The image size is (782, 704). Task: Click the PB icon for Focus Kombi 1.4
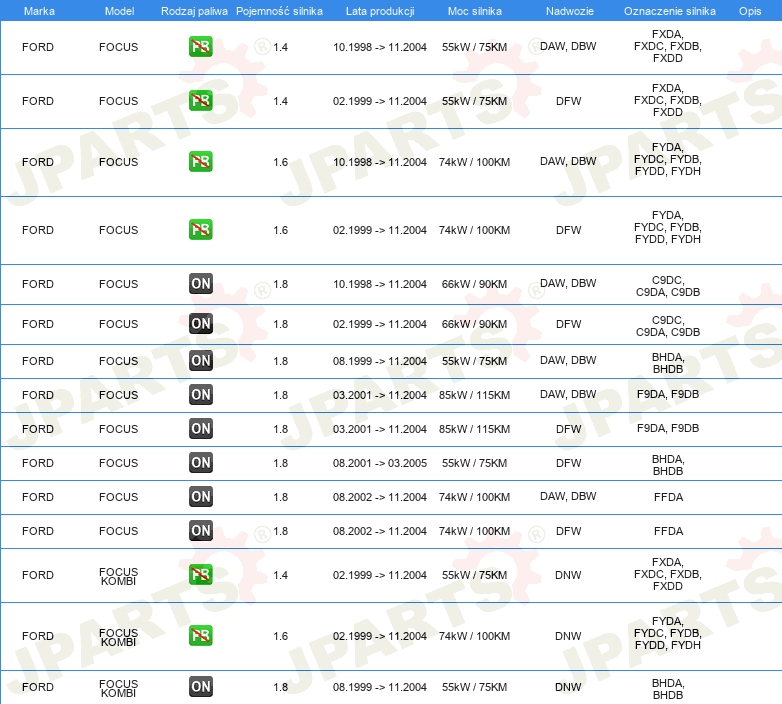click(201, 575)
